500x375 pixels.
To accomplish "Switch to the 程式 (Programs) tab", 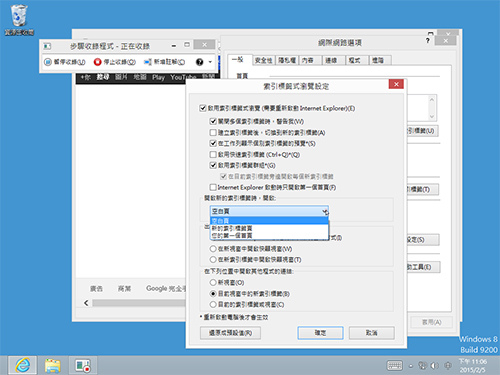I will click(x=357, y=60).
